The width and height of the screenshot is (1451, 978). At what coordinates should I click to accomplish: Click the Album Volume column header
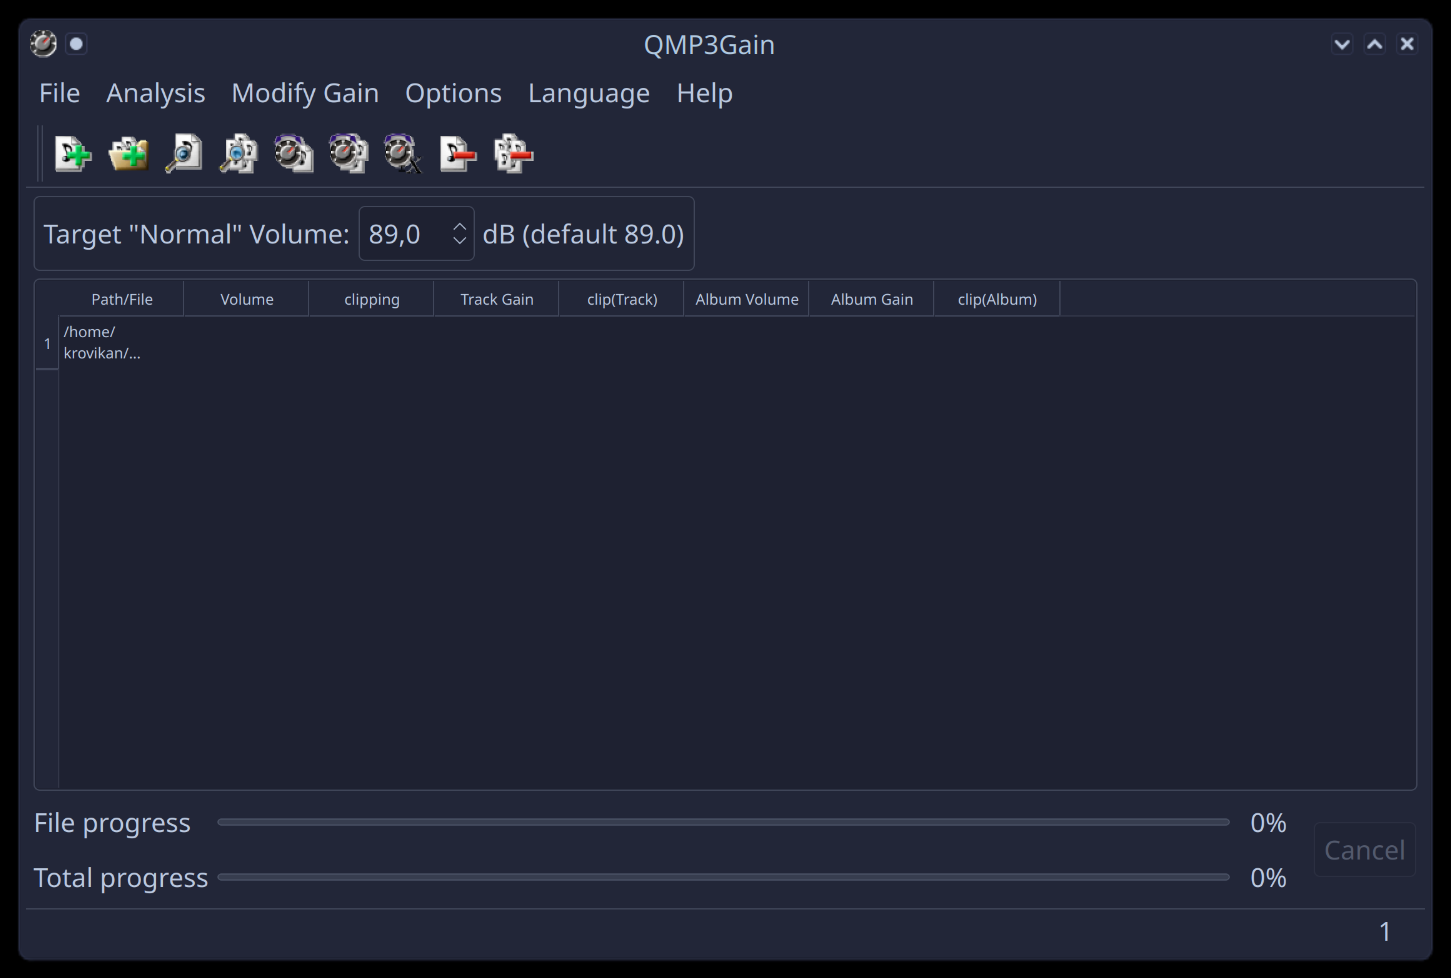click(746, 299)
